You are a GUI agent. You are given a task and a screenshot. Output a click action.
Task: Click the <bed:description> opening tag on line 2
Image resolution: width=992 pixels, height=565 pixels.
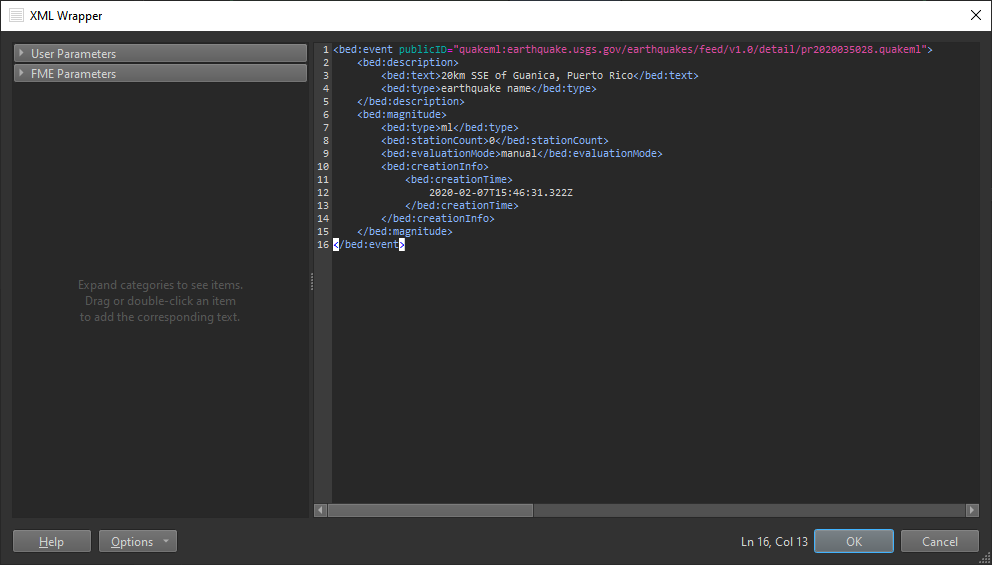(x=408, y=63)
